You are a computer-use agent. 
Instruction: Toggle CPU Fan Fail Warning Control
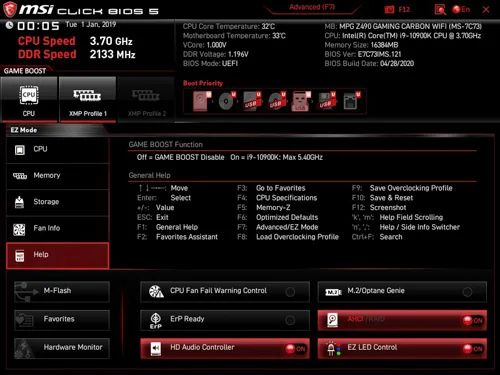[225, 291]
